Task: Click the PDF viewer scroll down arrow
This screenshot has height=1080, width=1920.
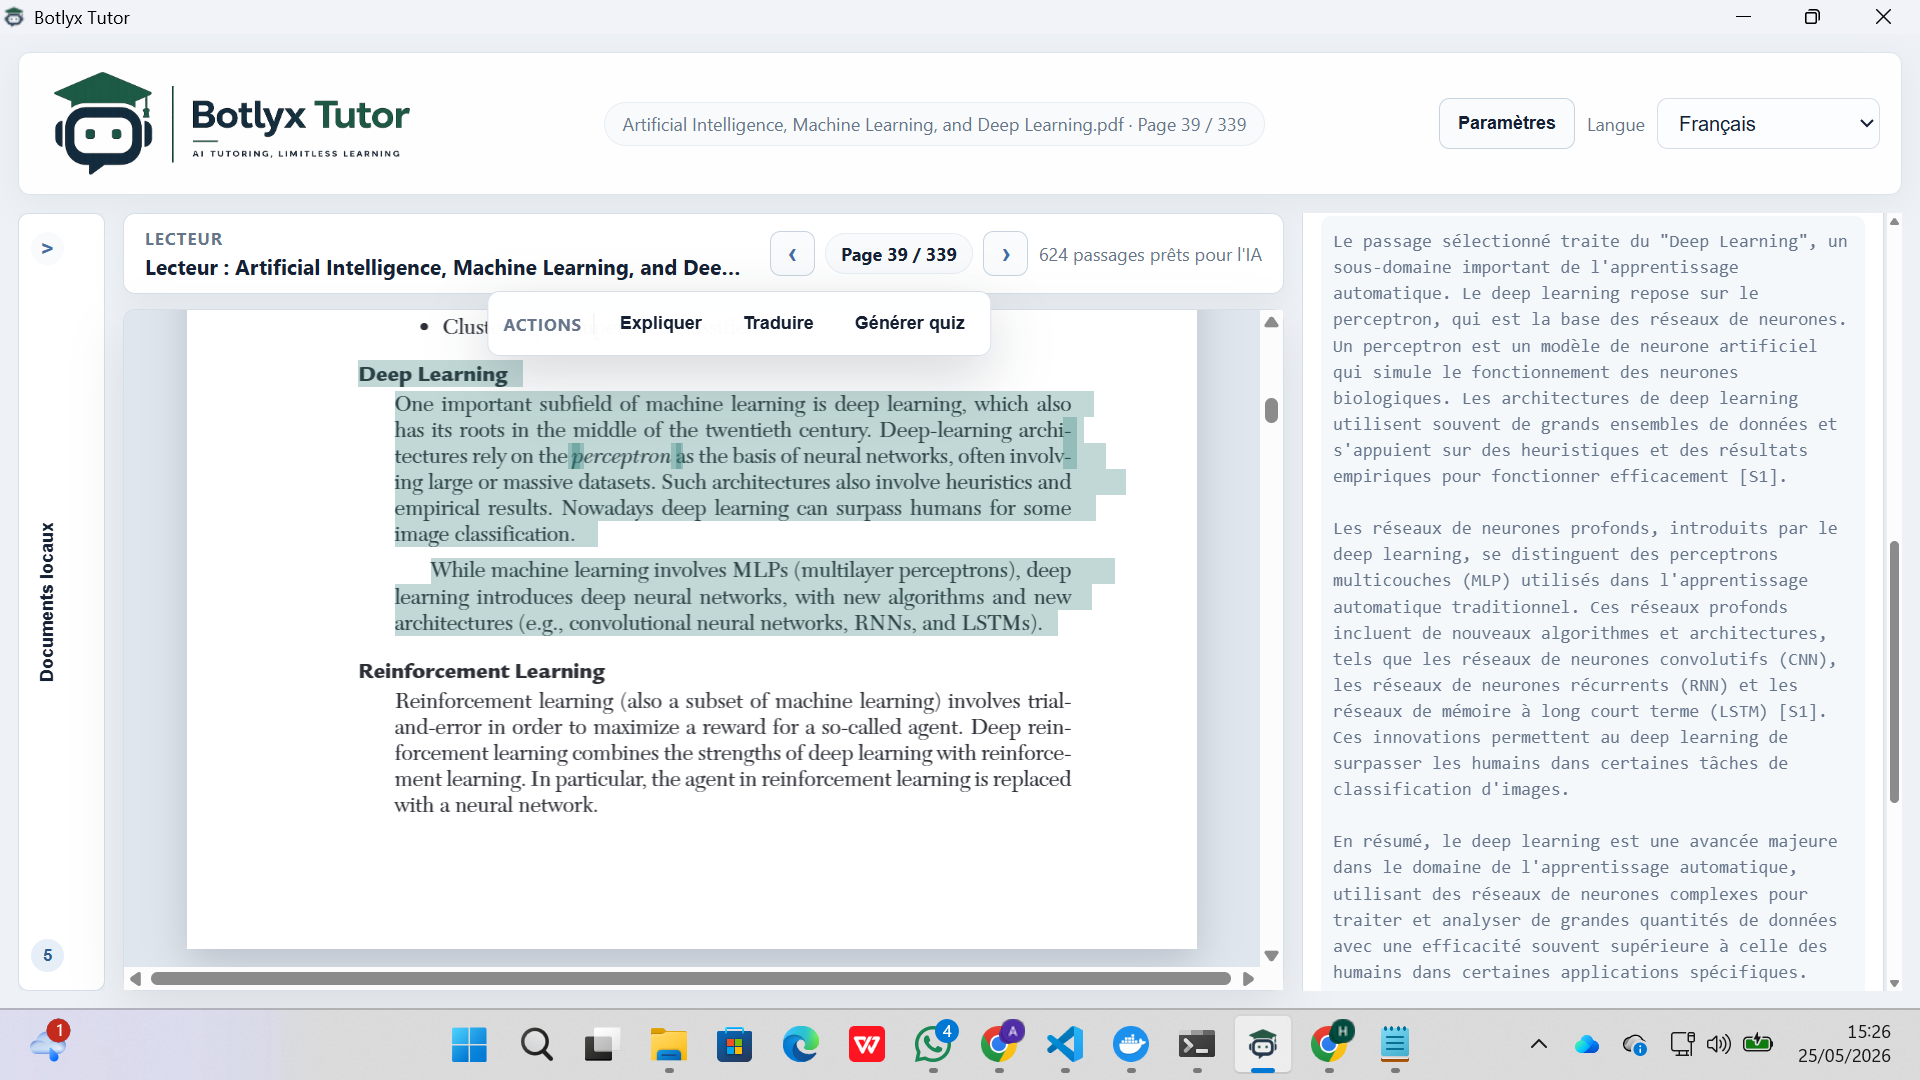Action: 1271,956
